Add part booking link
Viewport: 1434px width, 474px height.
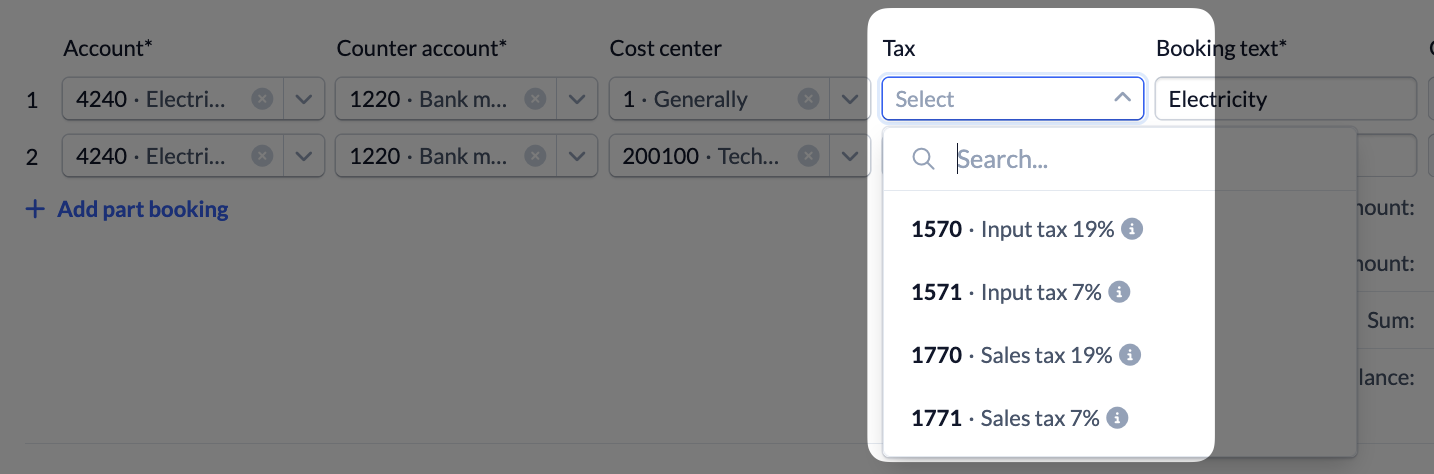(x=128, y=209)
